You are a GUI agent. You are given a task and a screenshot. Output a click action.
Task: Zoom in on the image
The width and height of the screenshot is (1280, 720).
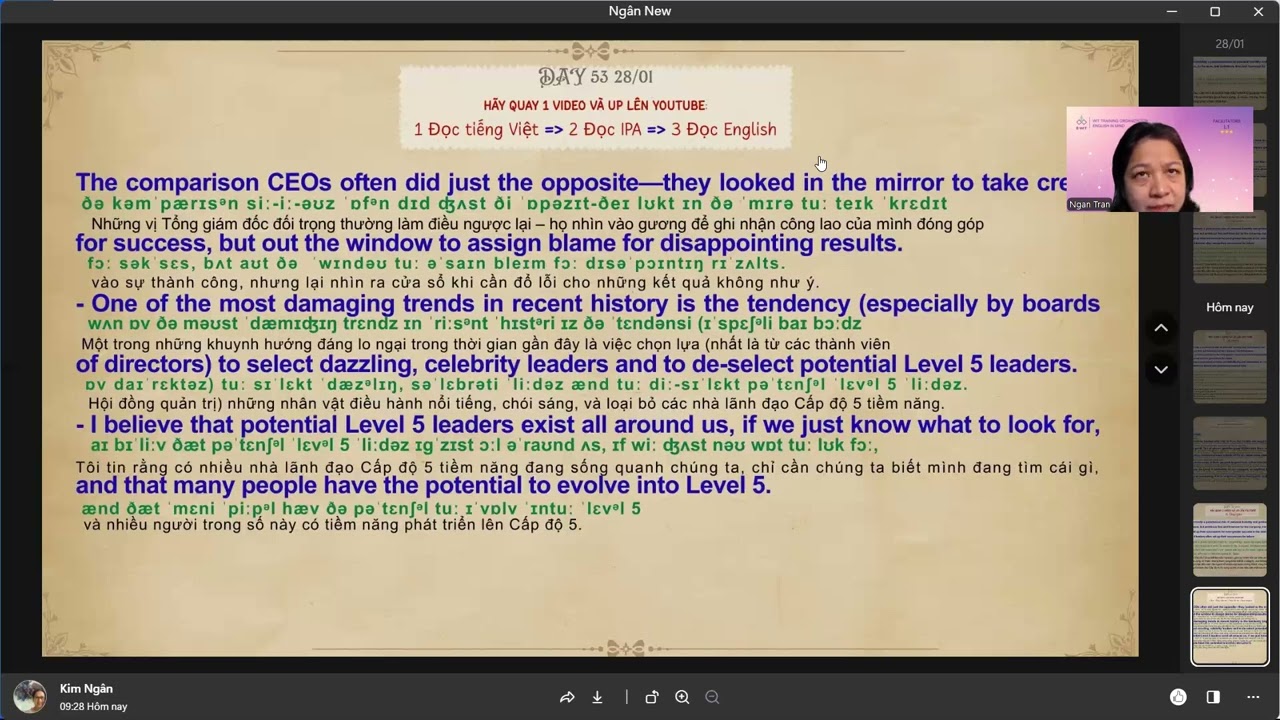(682, 697)
